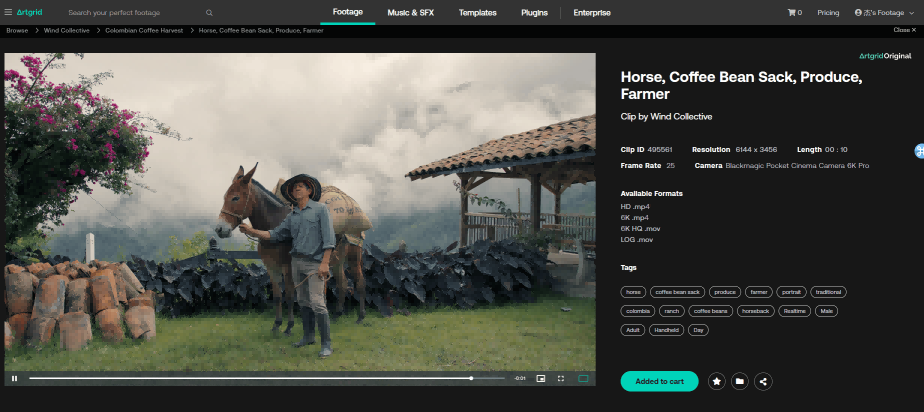Toggle theater mode in video player
The width and height of the screenshot is (924, 412).
[x=583, y=378]
